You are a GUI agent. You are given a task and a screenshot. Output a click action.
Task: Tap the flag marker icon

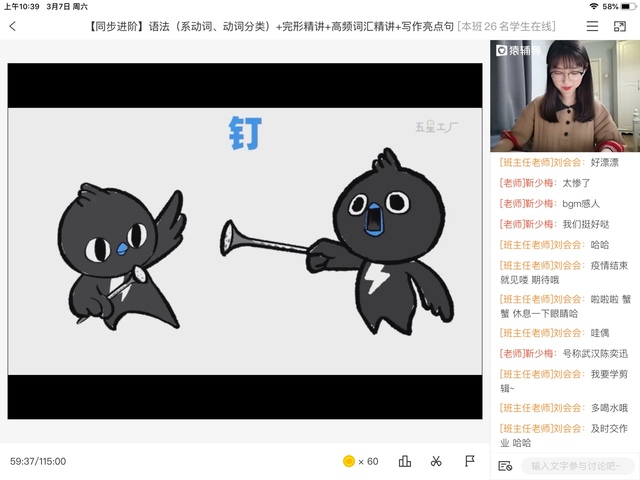pyautogui.click(x=470, y=461)
